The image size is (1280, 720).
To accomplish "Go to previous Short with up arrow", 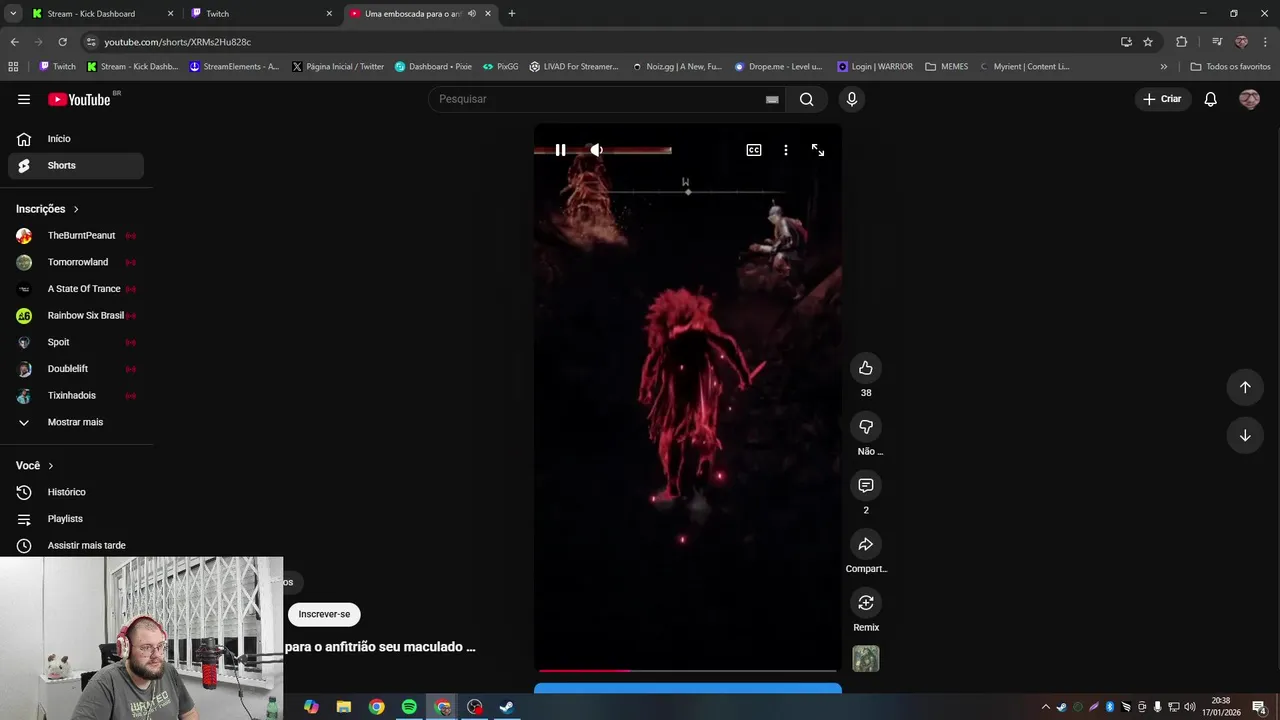I will pos(1245,387).
